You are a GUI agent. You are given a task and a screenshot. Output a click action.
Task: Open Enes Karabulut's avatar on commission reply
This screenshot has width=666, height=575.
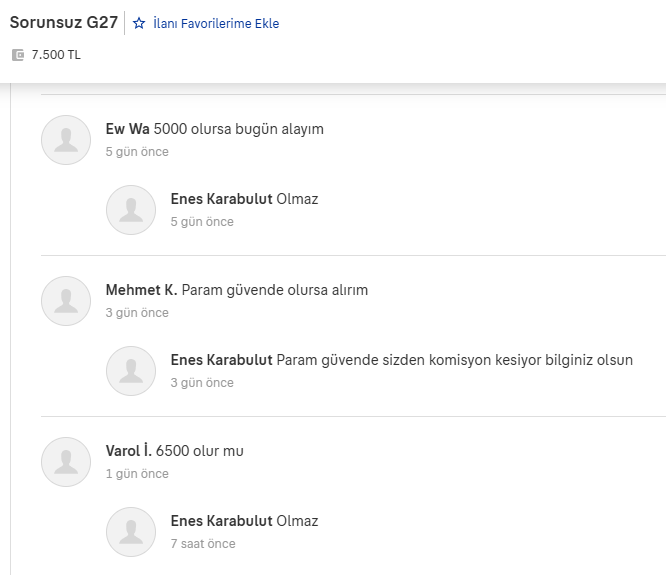click(x=131, y=371)
